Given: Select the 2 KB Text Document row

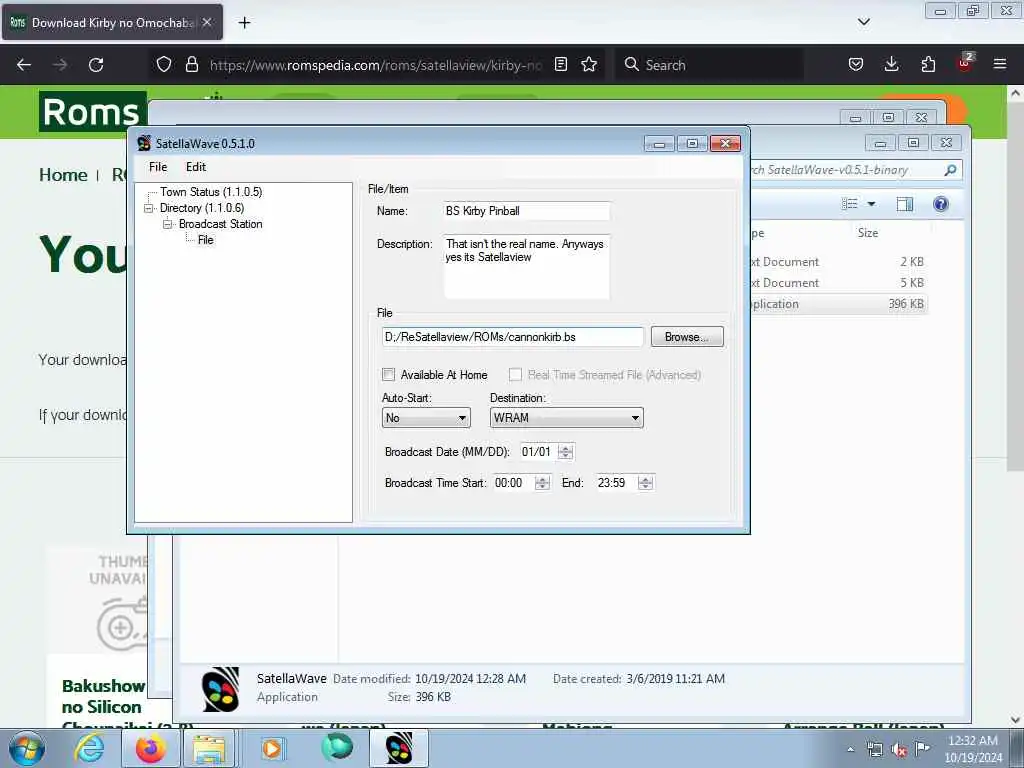Looking at the screenshot, I should click(839, 262).
